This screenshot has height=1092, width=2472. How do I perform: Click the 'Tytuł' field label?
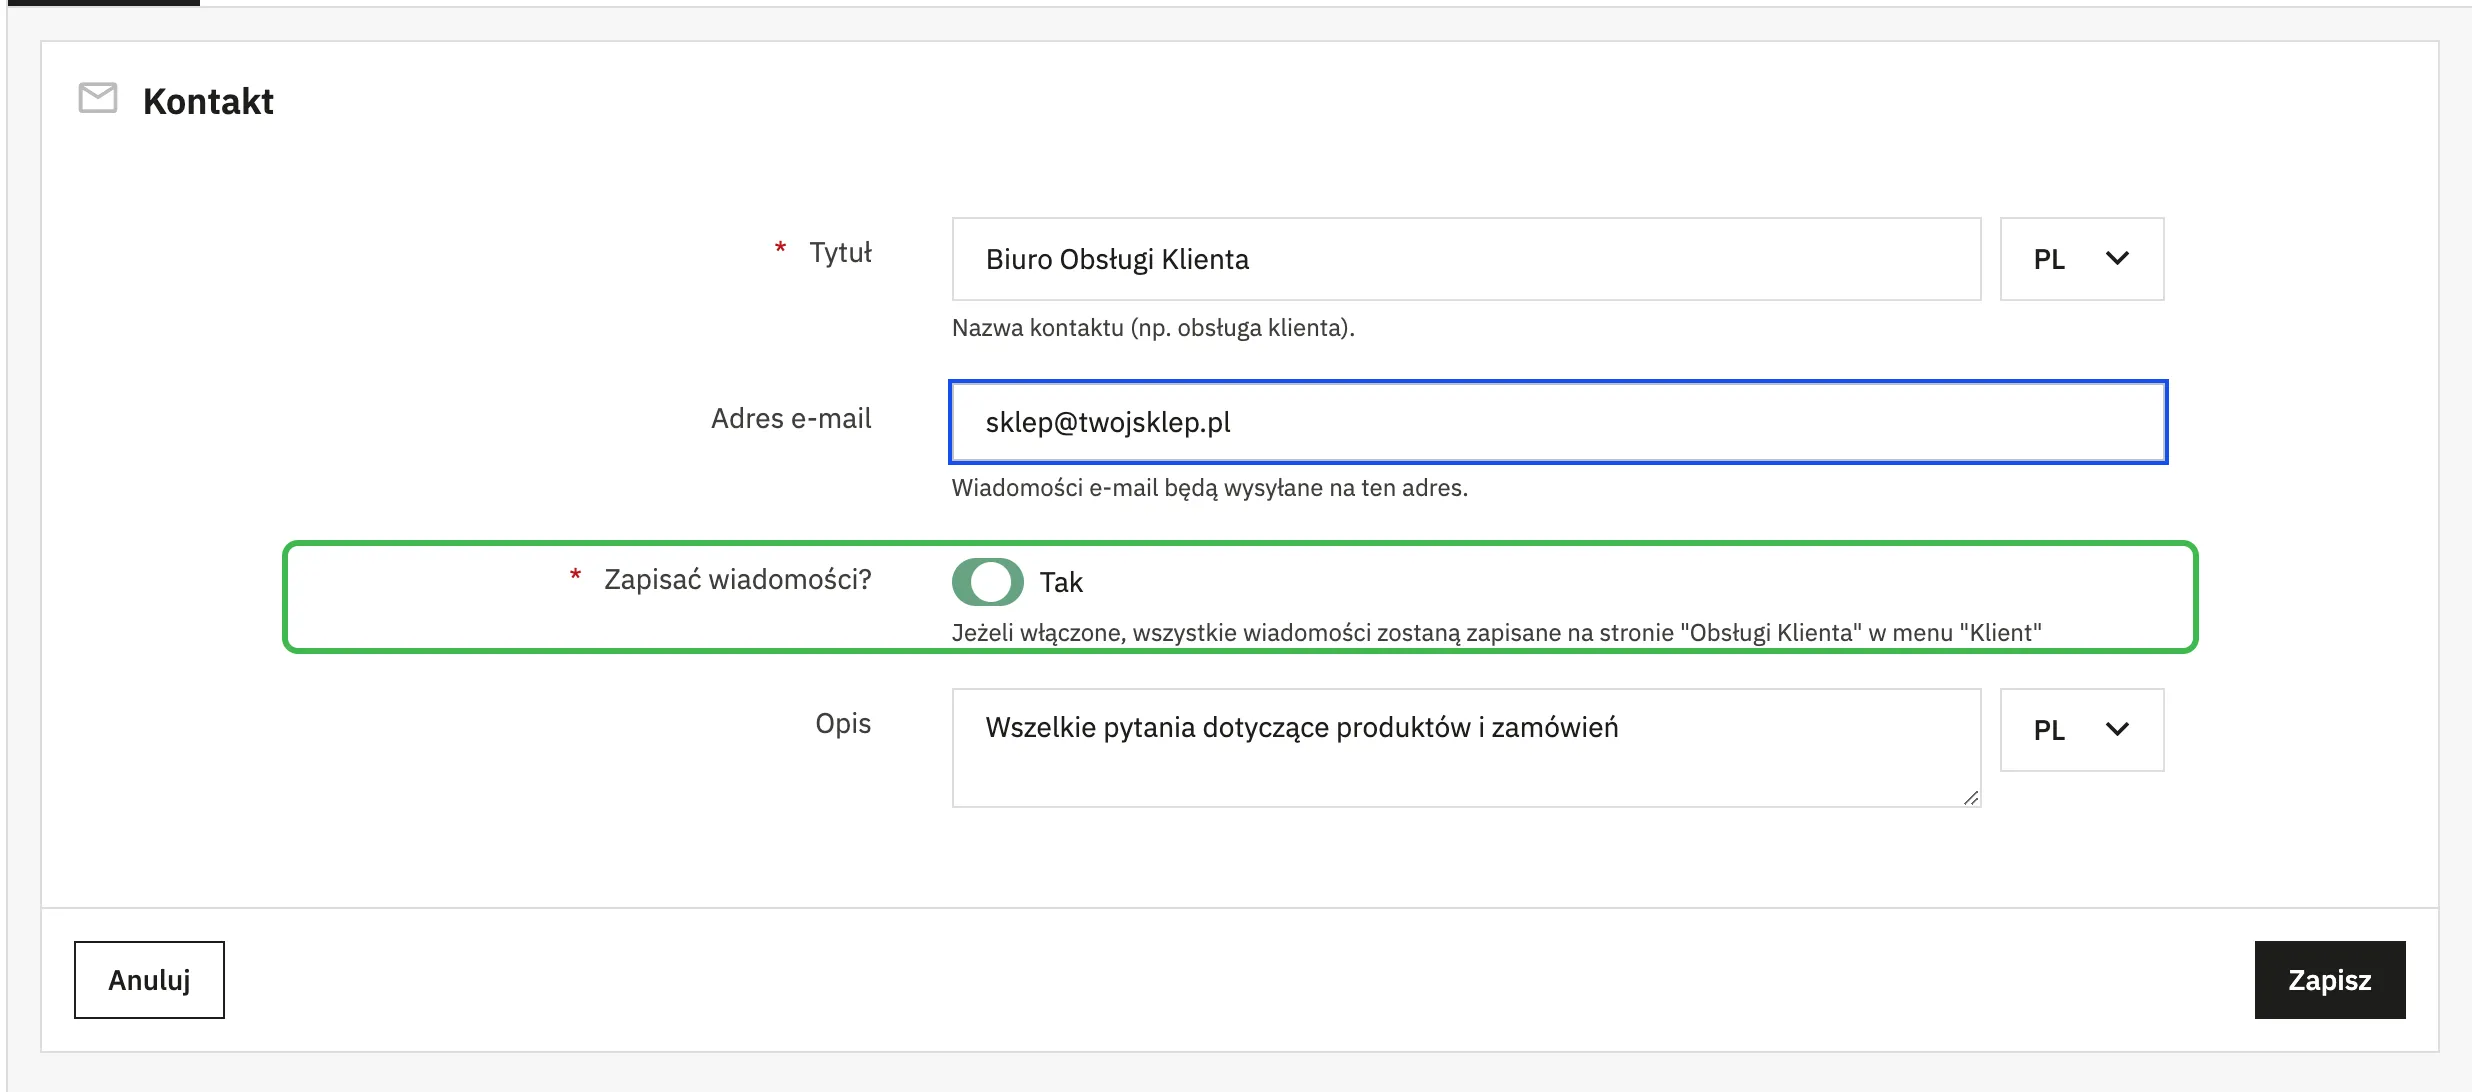840,252
